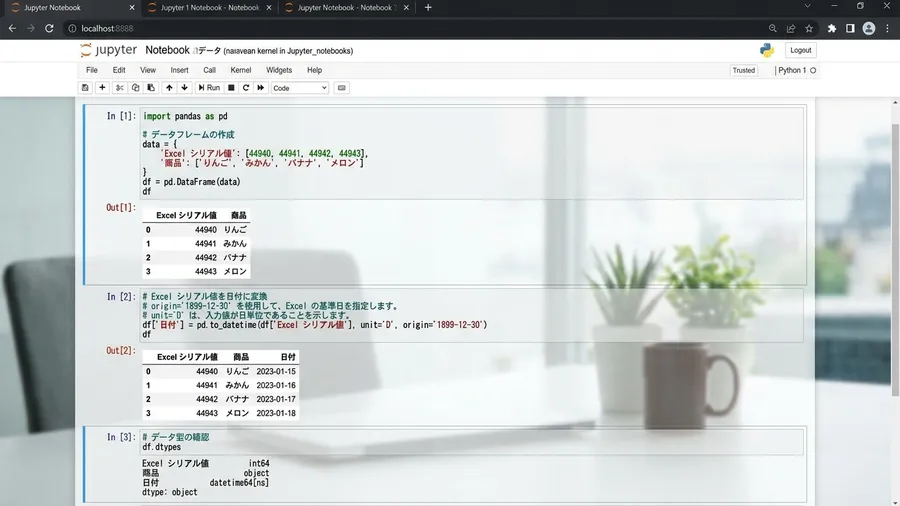Close the Jupyter 1 Notebook tab

[x=269, y=7]
